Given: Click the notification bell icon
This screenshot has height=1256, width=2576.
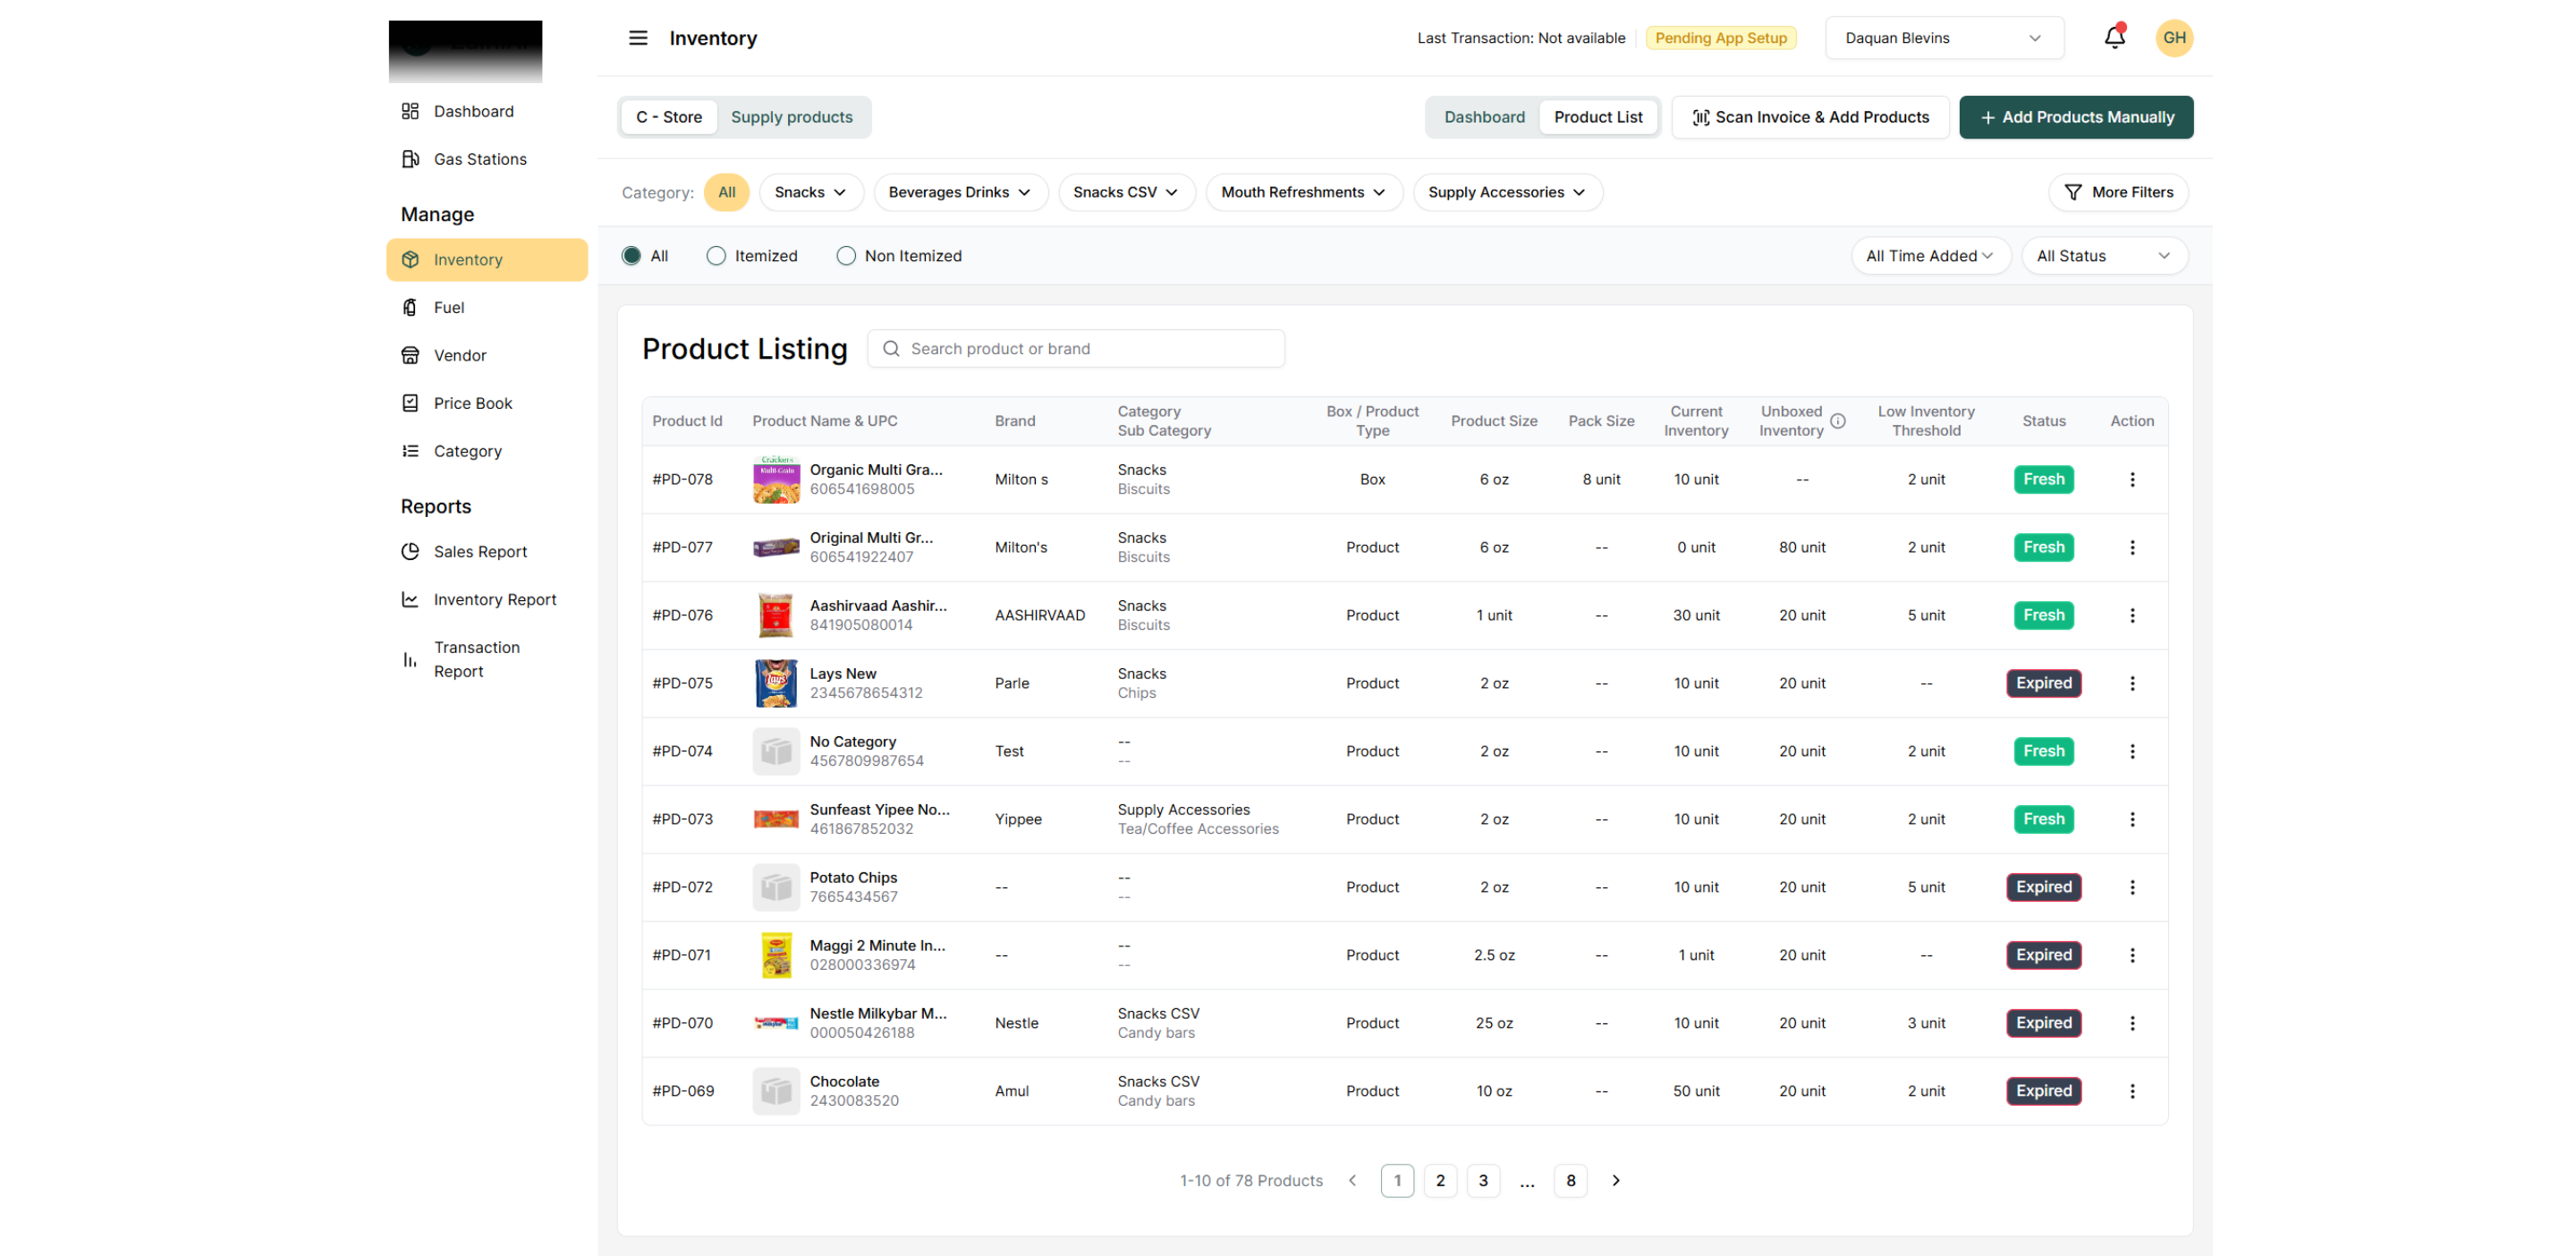Looking at the screenshot, I should coord(2114,38).
